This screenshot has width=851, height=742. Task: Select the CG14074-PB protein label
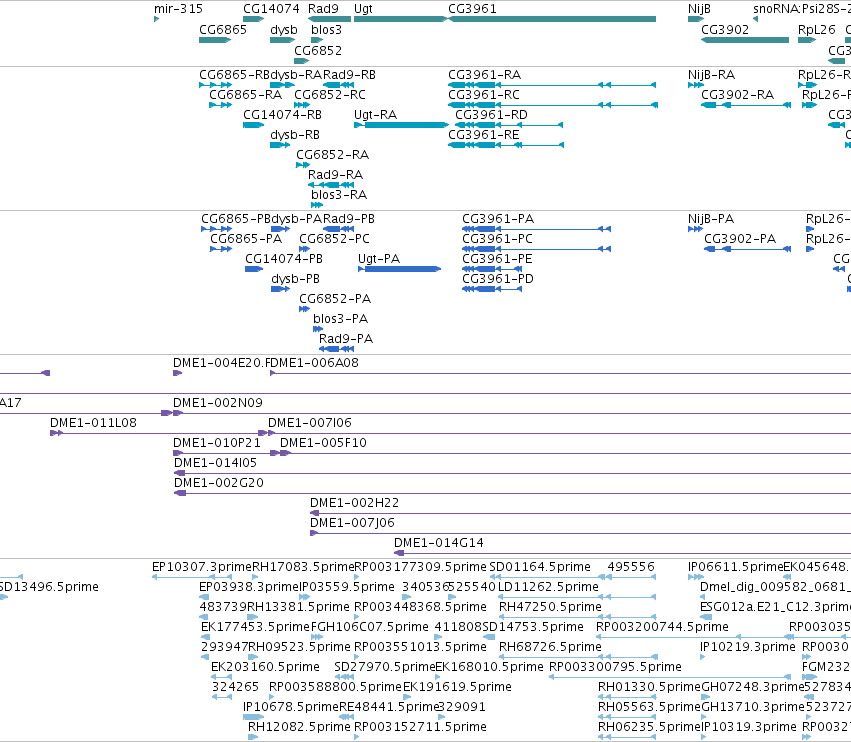tap(284, 259)
